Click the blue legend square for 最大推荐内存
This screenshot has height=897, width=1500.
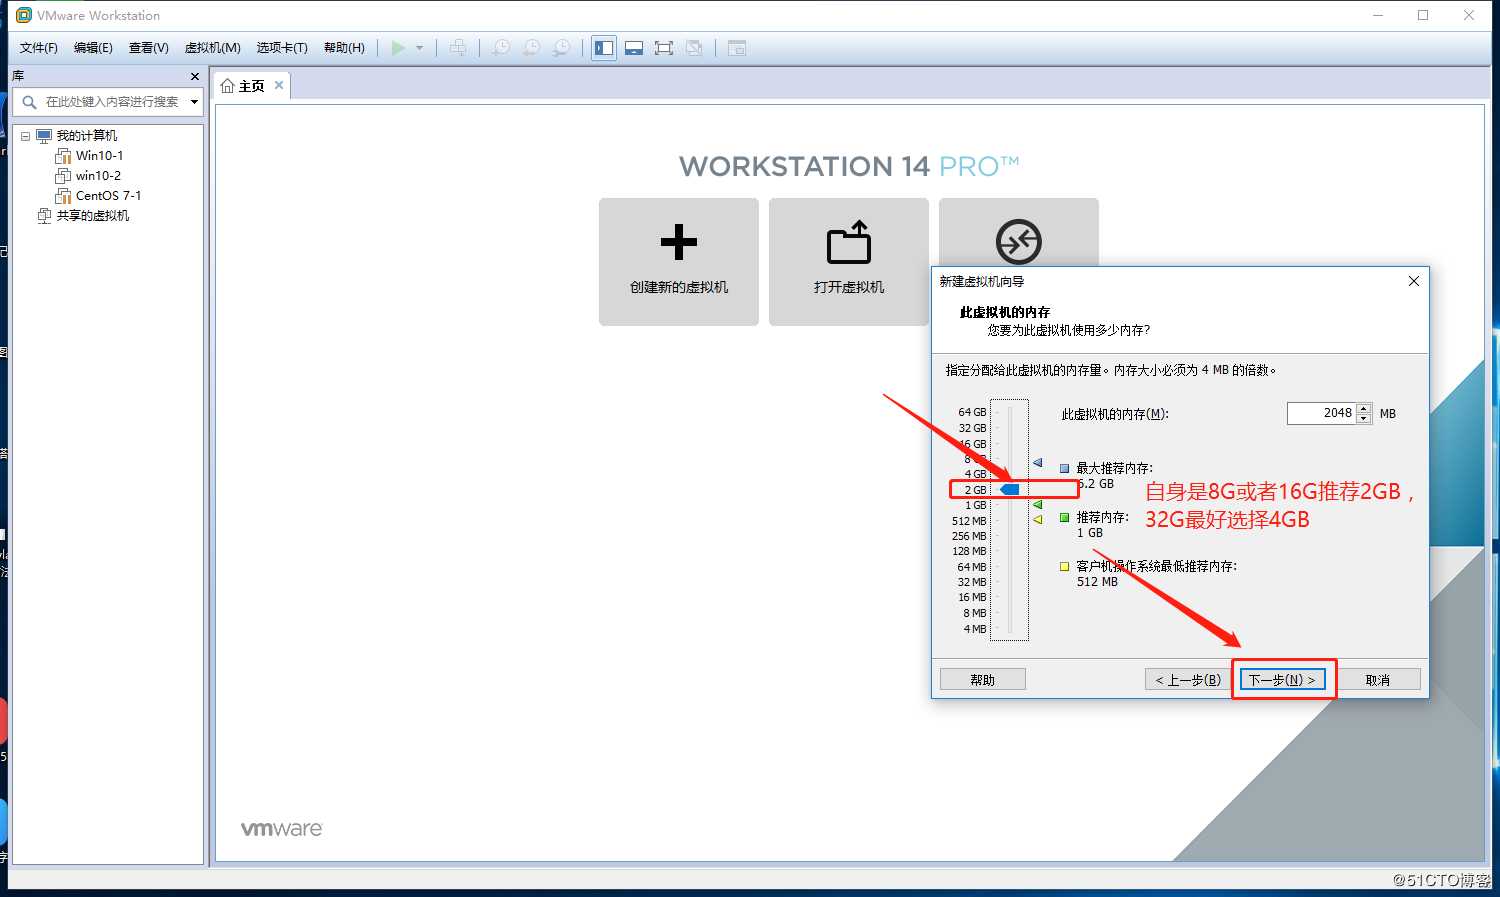pyautogui.click(x=1065, y=468)
